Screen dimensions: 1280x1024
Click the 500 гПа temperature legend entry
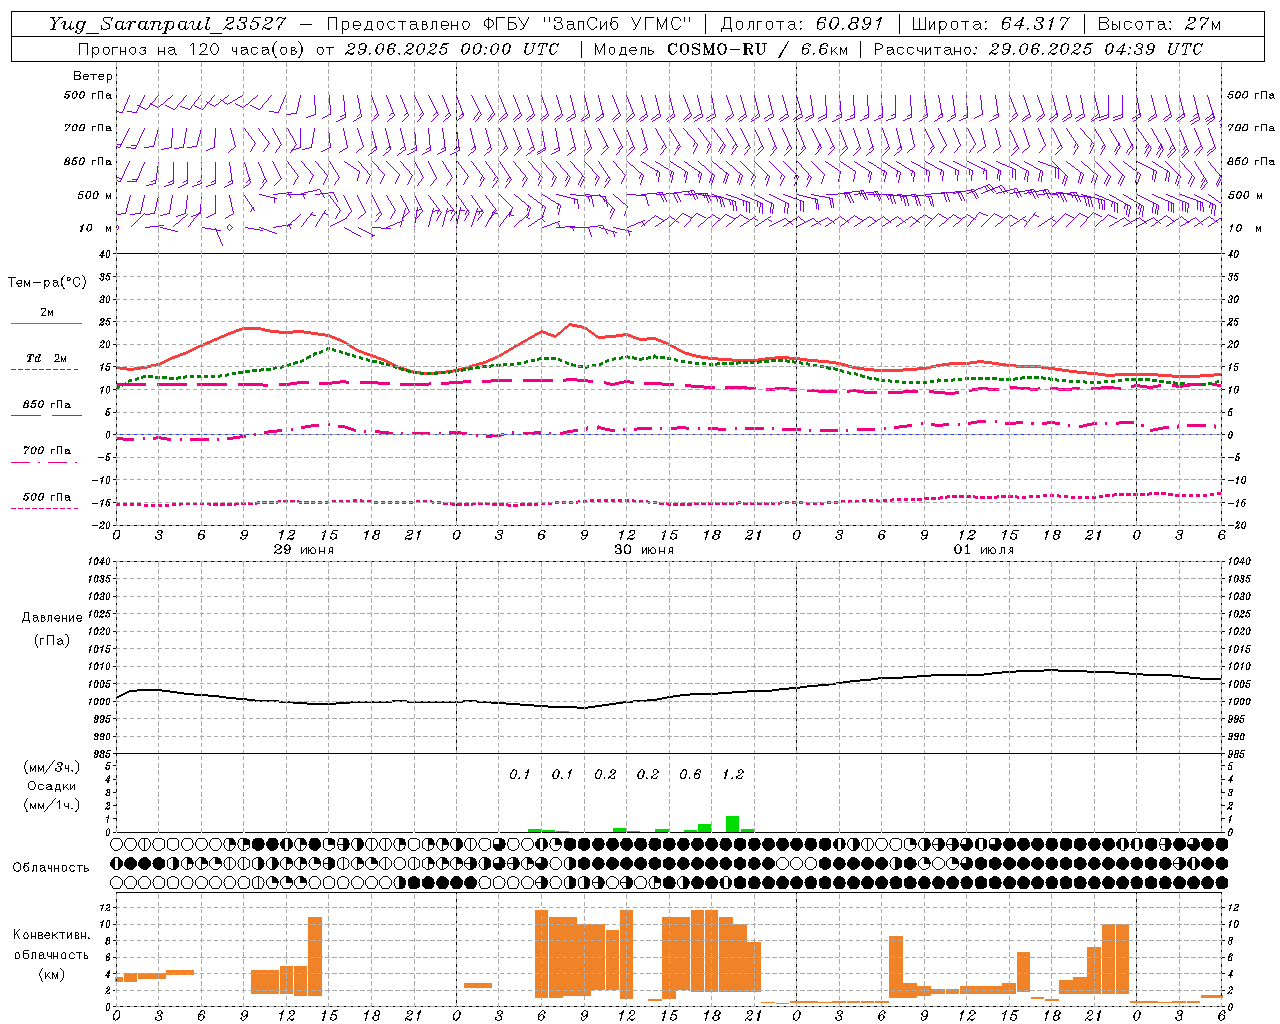(x=47, y=497)
